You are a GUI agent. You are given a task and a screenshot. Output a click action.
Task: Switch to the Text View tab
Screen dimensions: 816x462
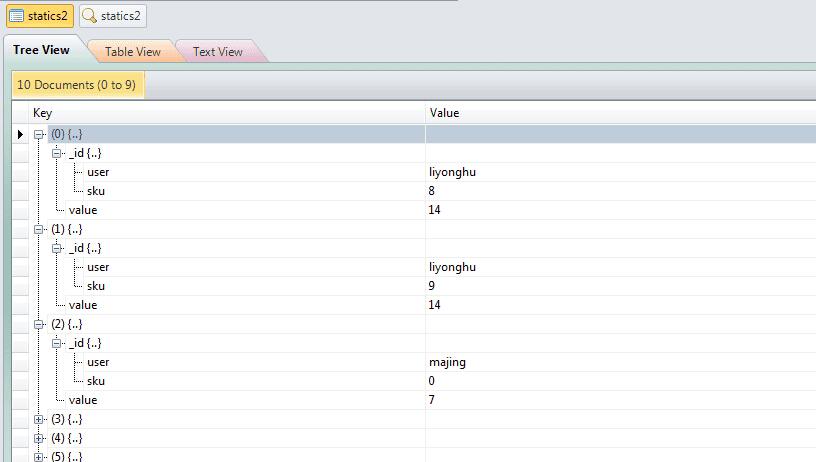click(217, 52)
